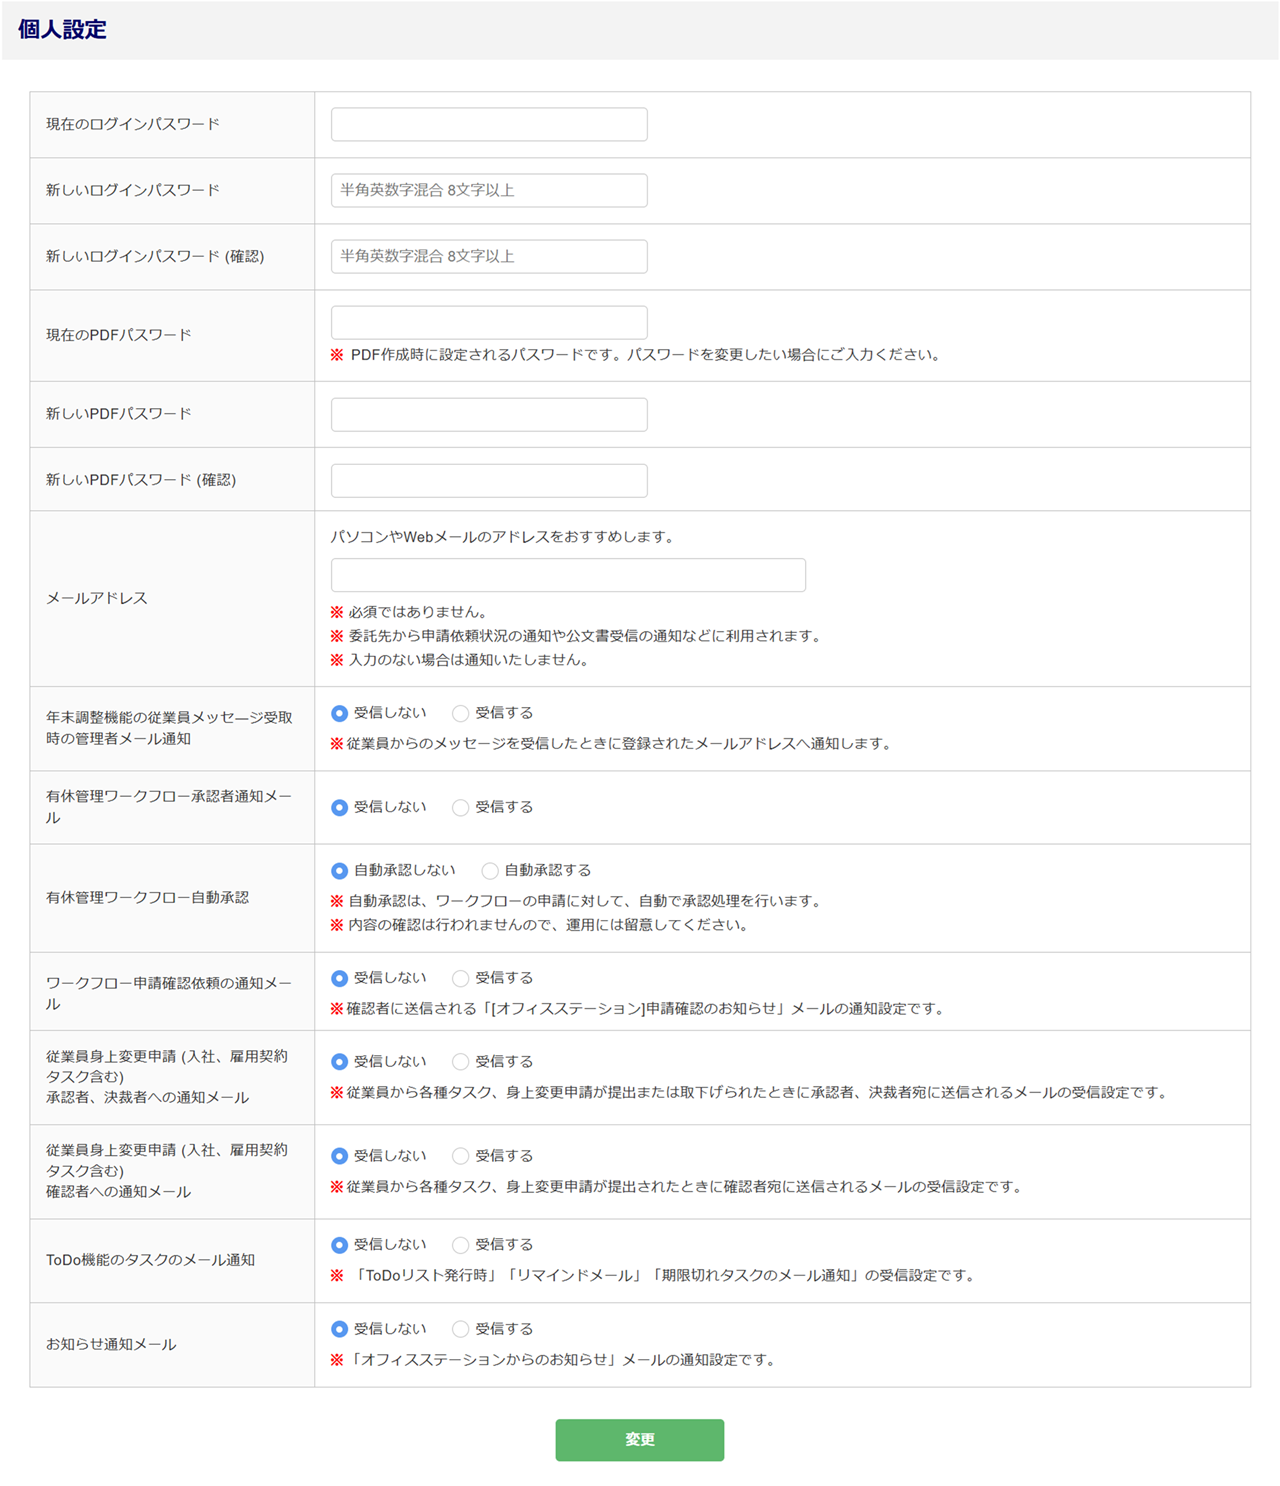Select 受信しない for 年末調整機能の従業員メッセージ notification
The height and width of the screenshot is (1486, 1280).
click(340, 714)
